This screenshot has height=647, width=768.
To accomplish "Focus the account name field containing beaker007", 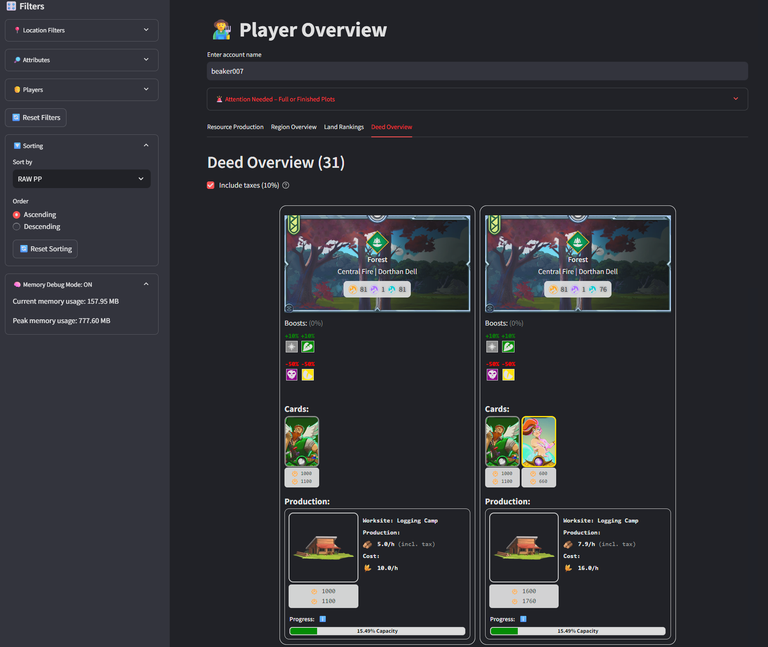I will (477, 71).
